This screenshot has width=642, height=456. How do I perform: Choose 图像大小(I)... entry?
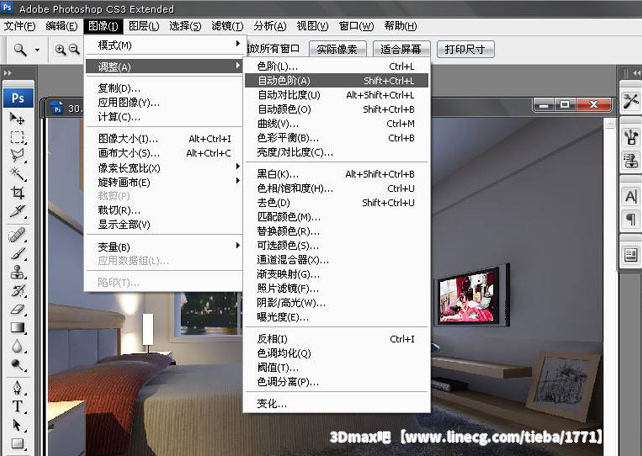point(164,139)
